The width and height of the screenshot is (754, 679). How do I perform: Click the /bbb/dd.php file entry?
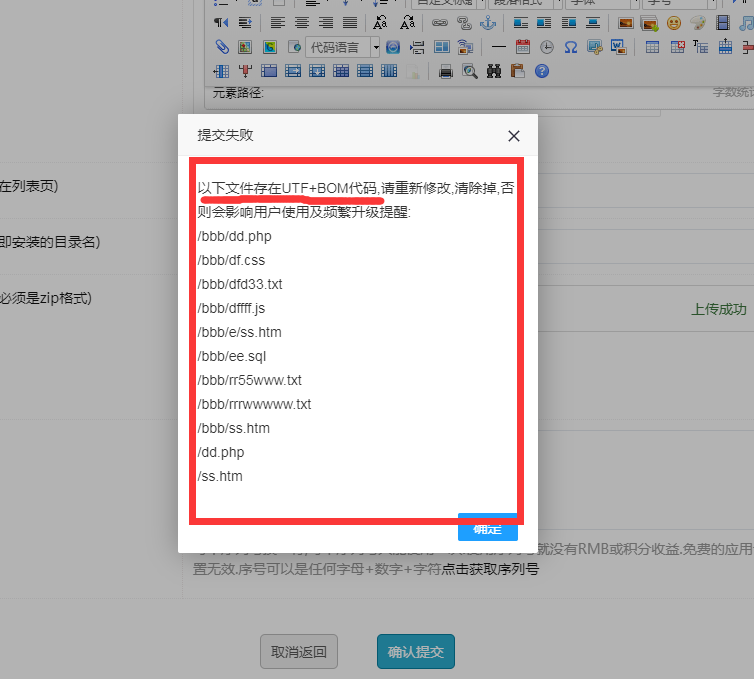coord(234,236)
